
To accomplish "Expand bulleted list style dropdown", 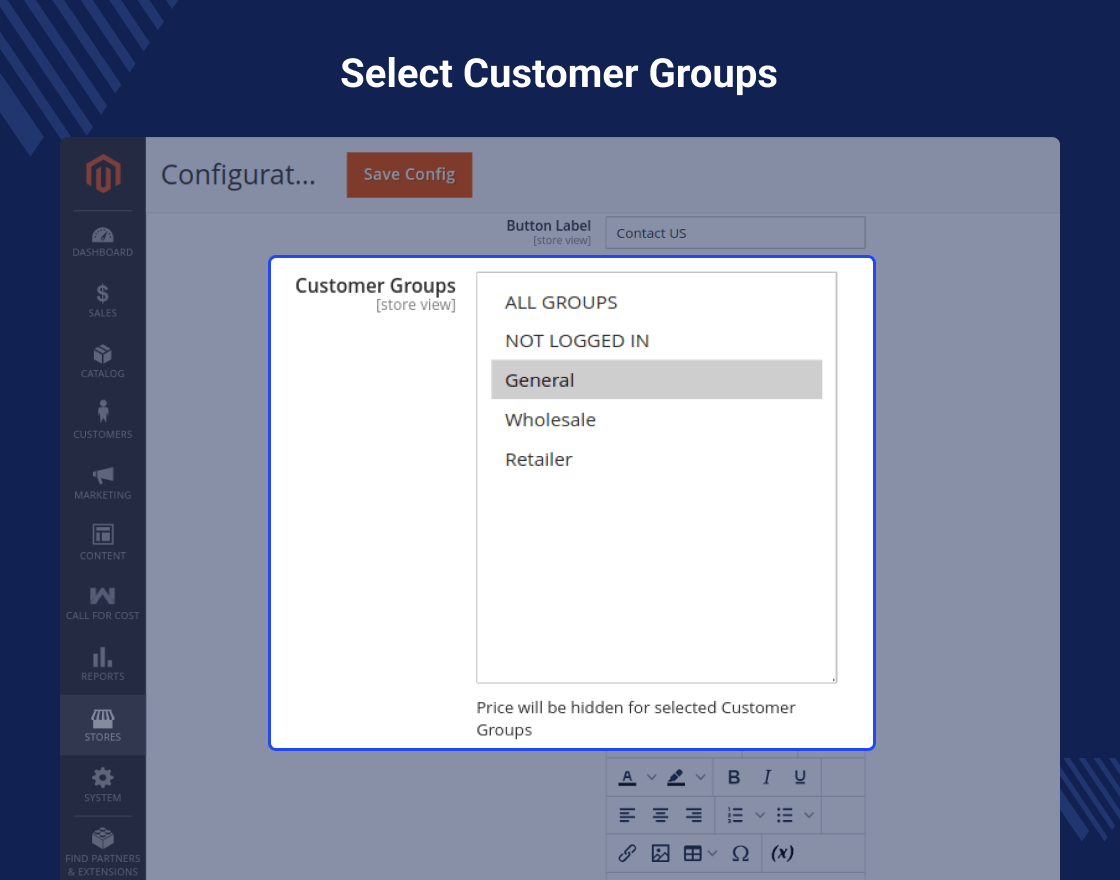I will pos(809,815).
